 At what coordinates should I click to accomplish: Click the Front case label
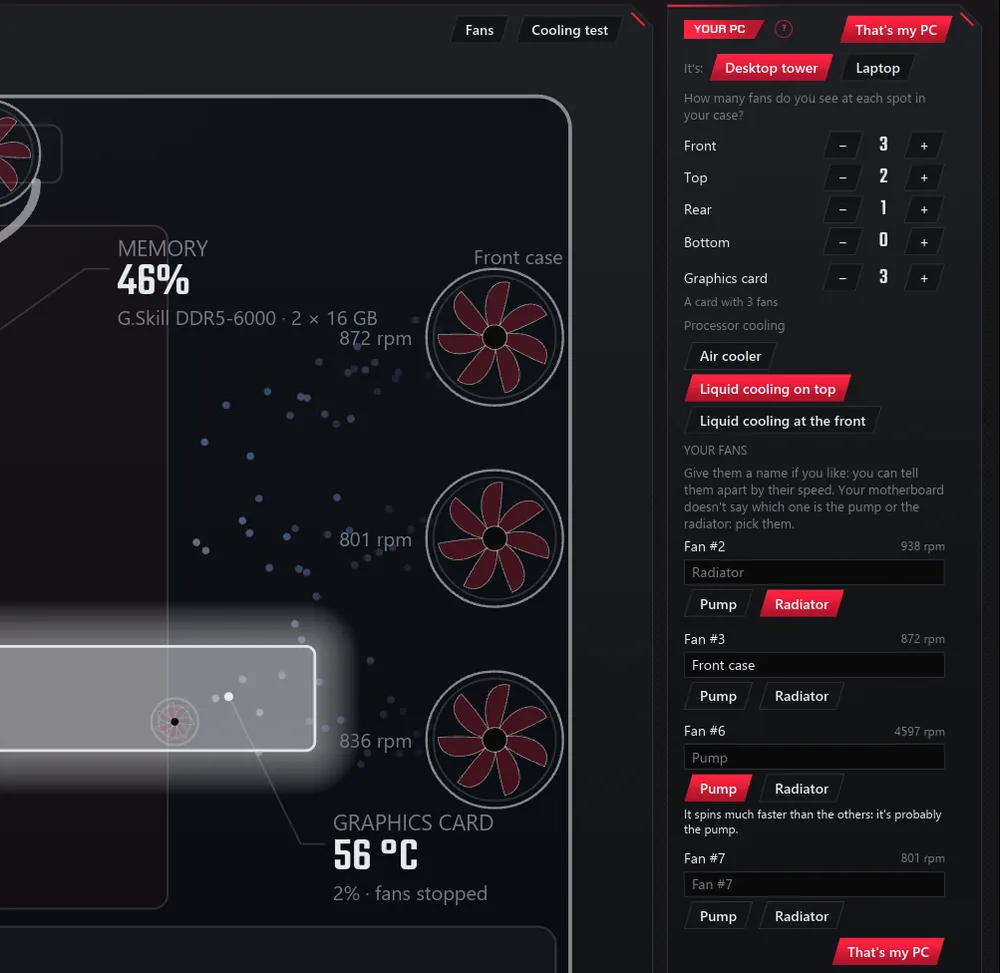click(518, 258)
